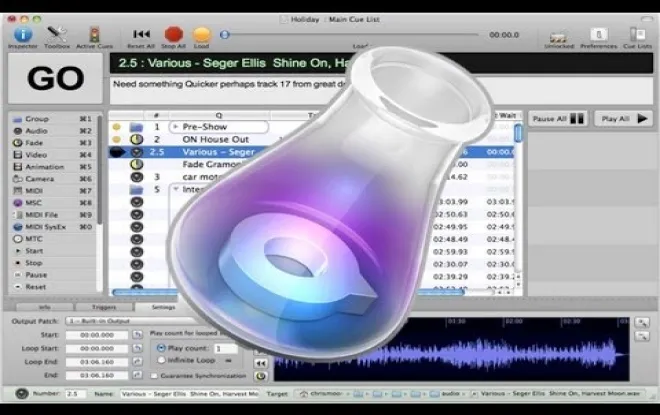Click the round icon below waveform rewind
The width and height of the screenshot is (660, 415).
[261, 376]
